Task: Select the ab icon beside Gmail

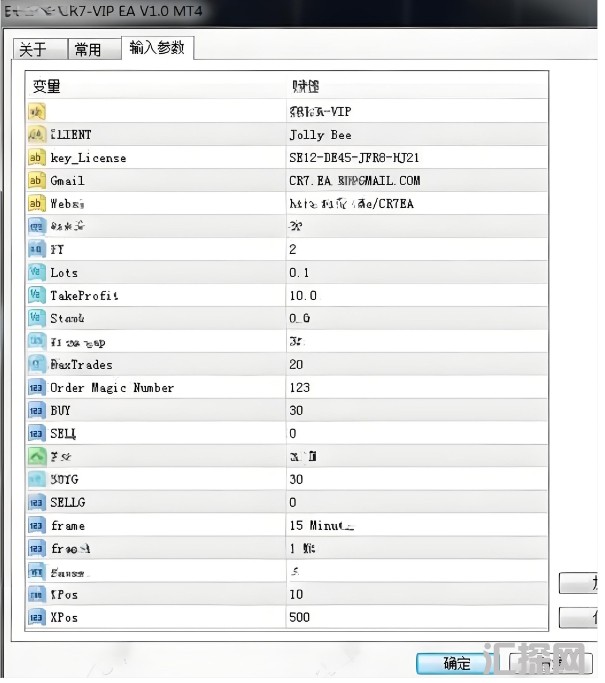Action: pyautogui.click(x=36, y=180)
